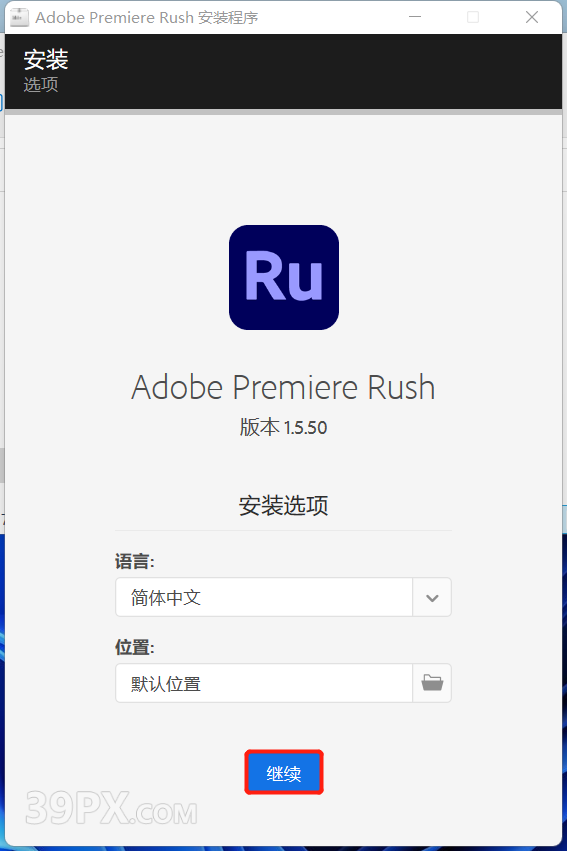Close the Adobe Premiere Rush installer window
The height and width of the screenshot is (851, 567).
point(532,17)
